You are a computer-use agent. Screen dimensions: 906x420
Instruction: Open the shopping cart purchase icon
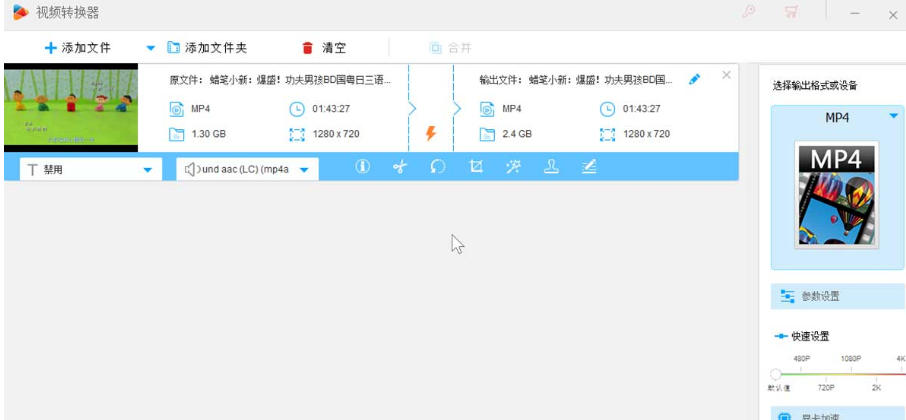[x=790, y=12]
